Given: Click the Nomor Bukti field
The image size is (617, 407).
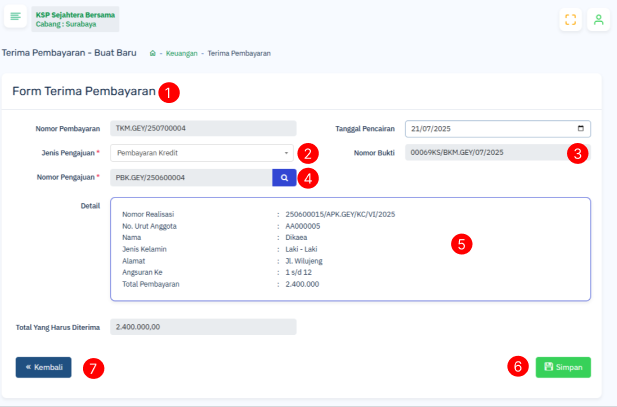Looking at the screenshot, I should (498, 152).
